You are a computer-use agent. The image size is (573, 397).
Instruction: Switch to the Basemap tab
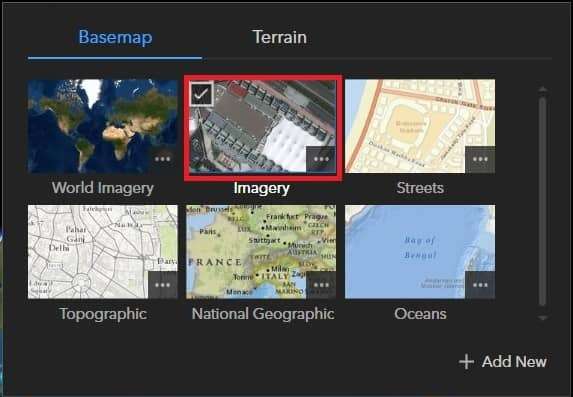point(115,37)
